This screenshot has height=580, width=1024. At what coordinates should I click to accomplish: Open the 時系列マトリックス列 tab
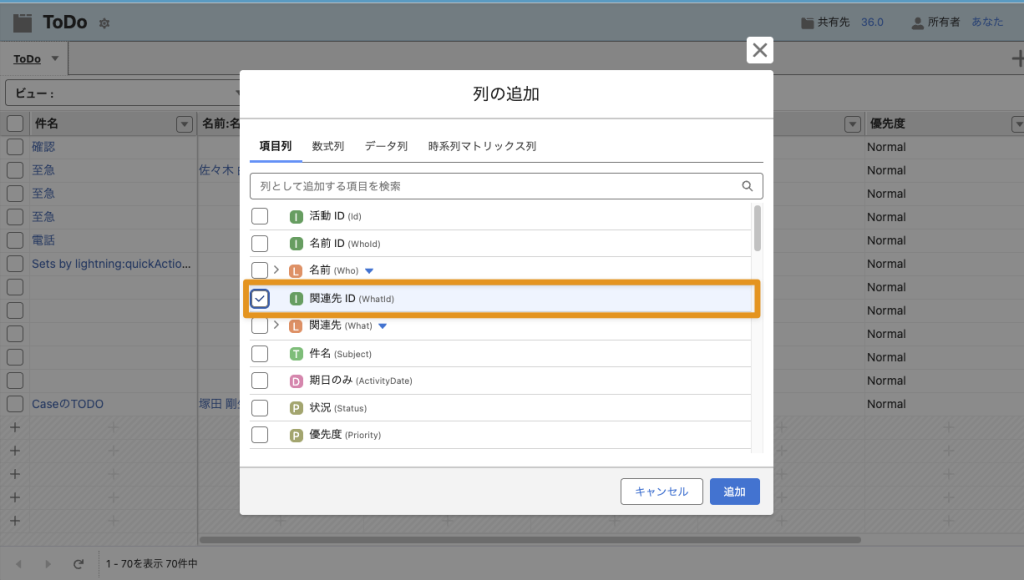point(482,146)
